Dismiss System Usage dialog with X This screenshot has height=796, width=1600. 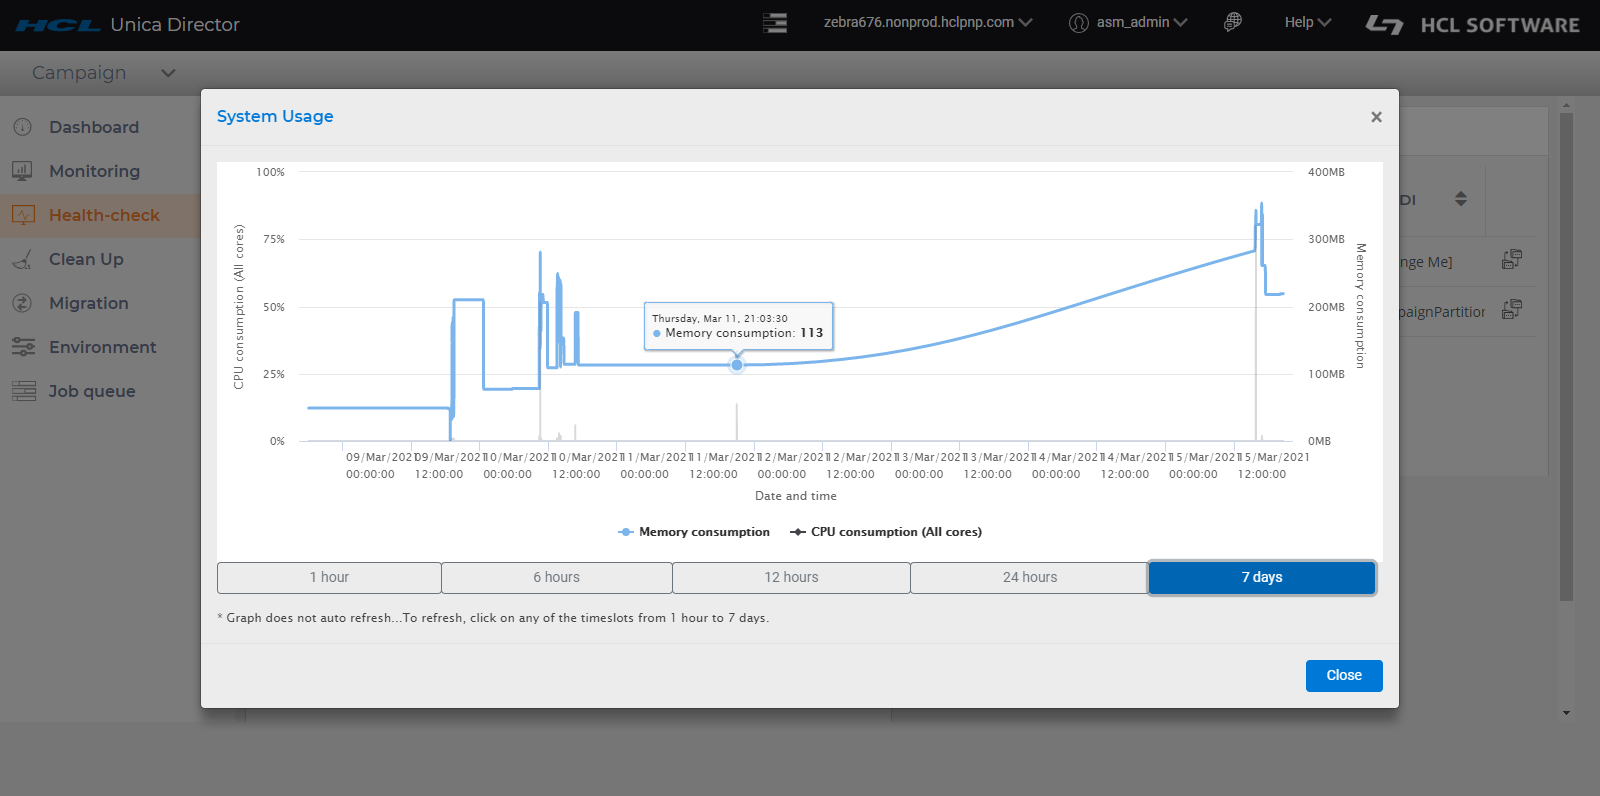1376,117
